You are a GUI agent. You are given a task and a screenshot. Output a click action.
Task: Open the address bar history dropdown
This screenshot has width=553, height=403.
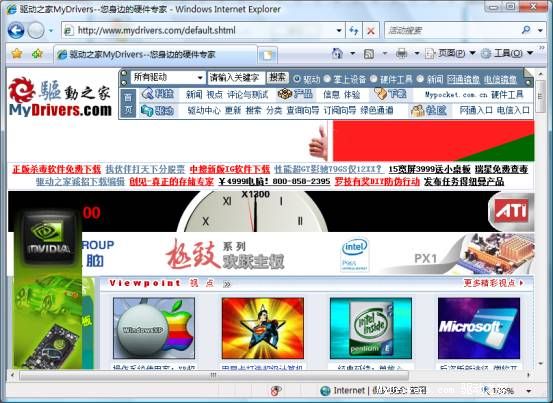coord(339,31)
